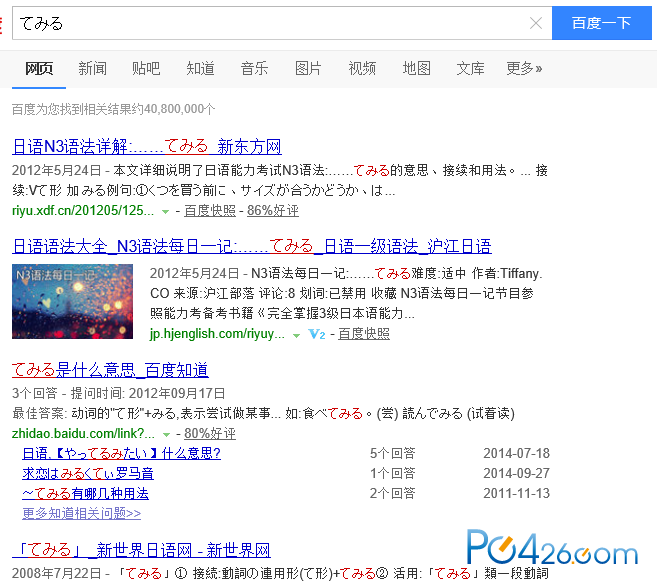Switch to the 地图 tab
The image size is (657, 583).
416,68
